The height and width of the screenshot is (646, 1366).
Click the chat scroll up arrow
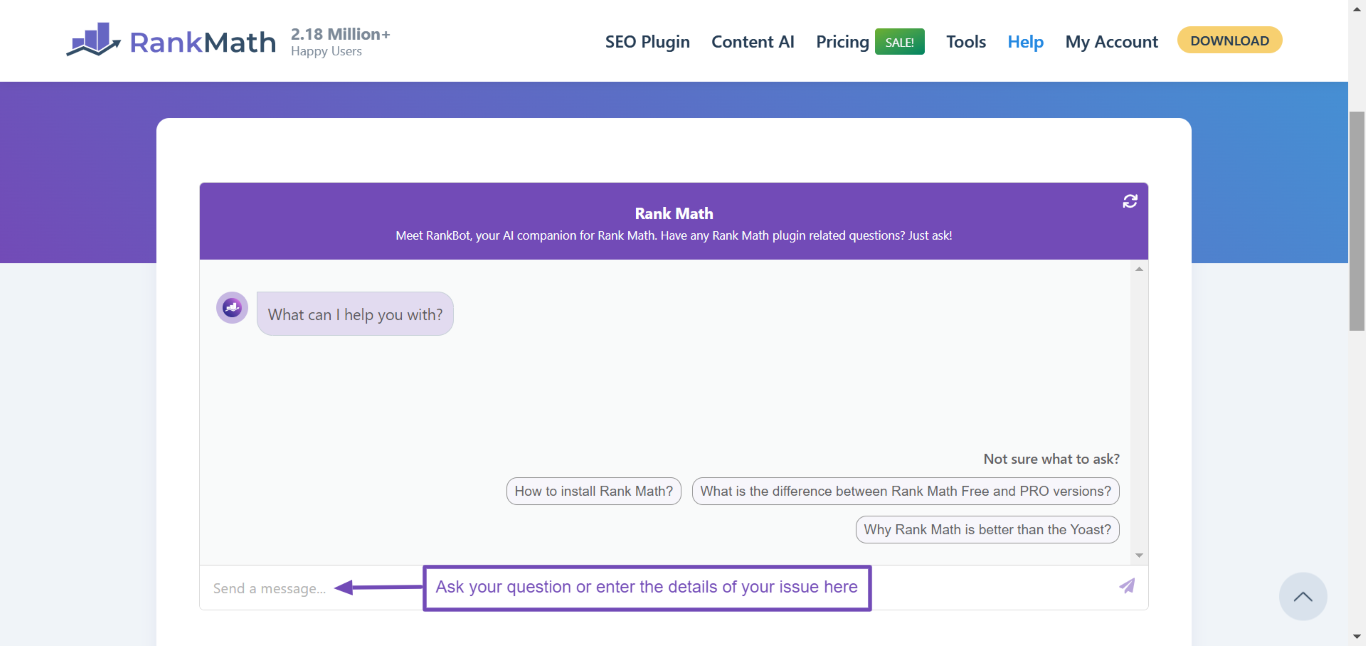tap(1139, 269)
